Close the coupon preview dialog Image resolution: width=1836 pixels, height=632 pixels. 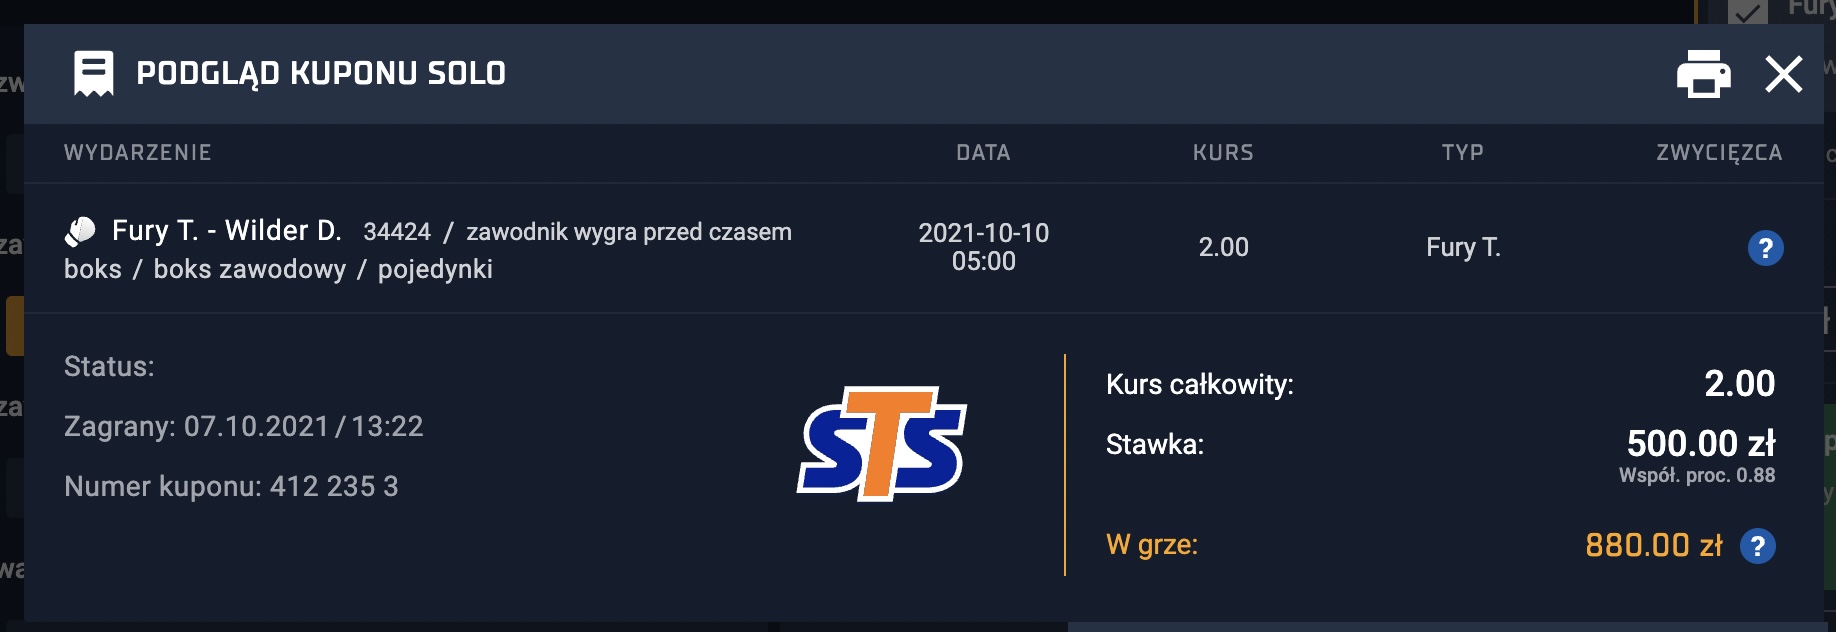click(1783, 74)
